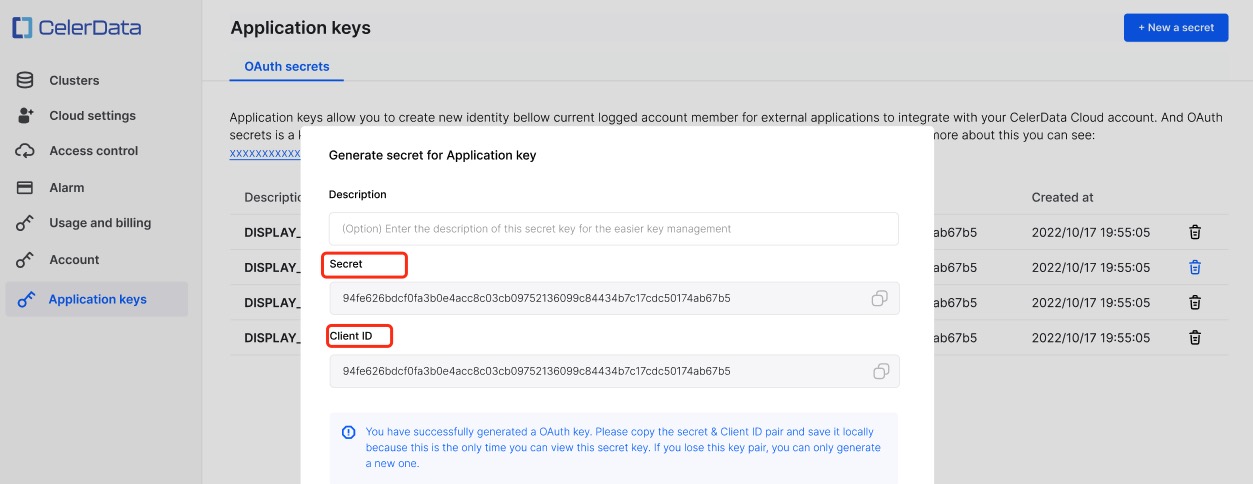1253x484 pixels.
Task: Go to Account in sidebar
Action: [74, 260]
